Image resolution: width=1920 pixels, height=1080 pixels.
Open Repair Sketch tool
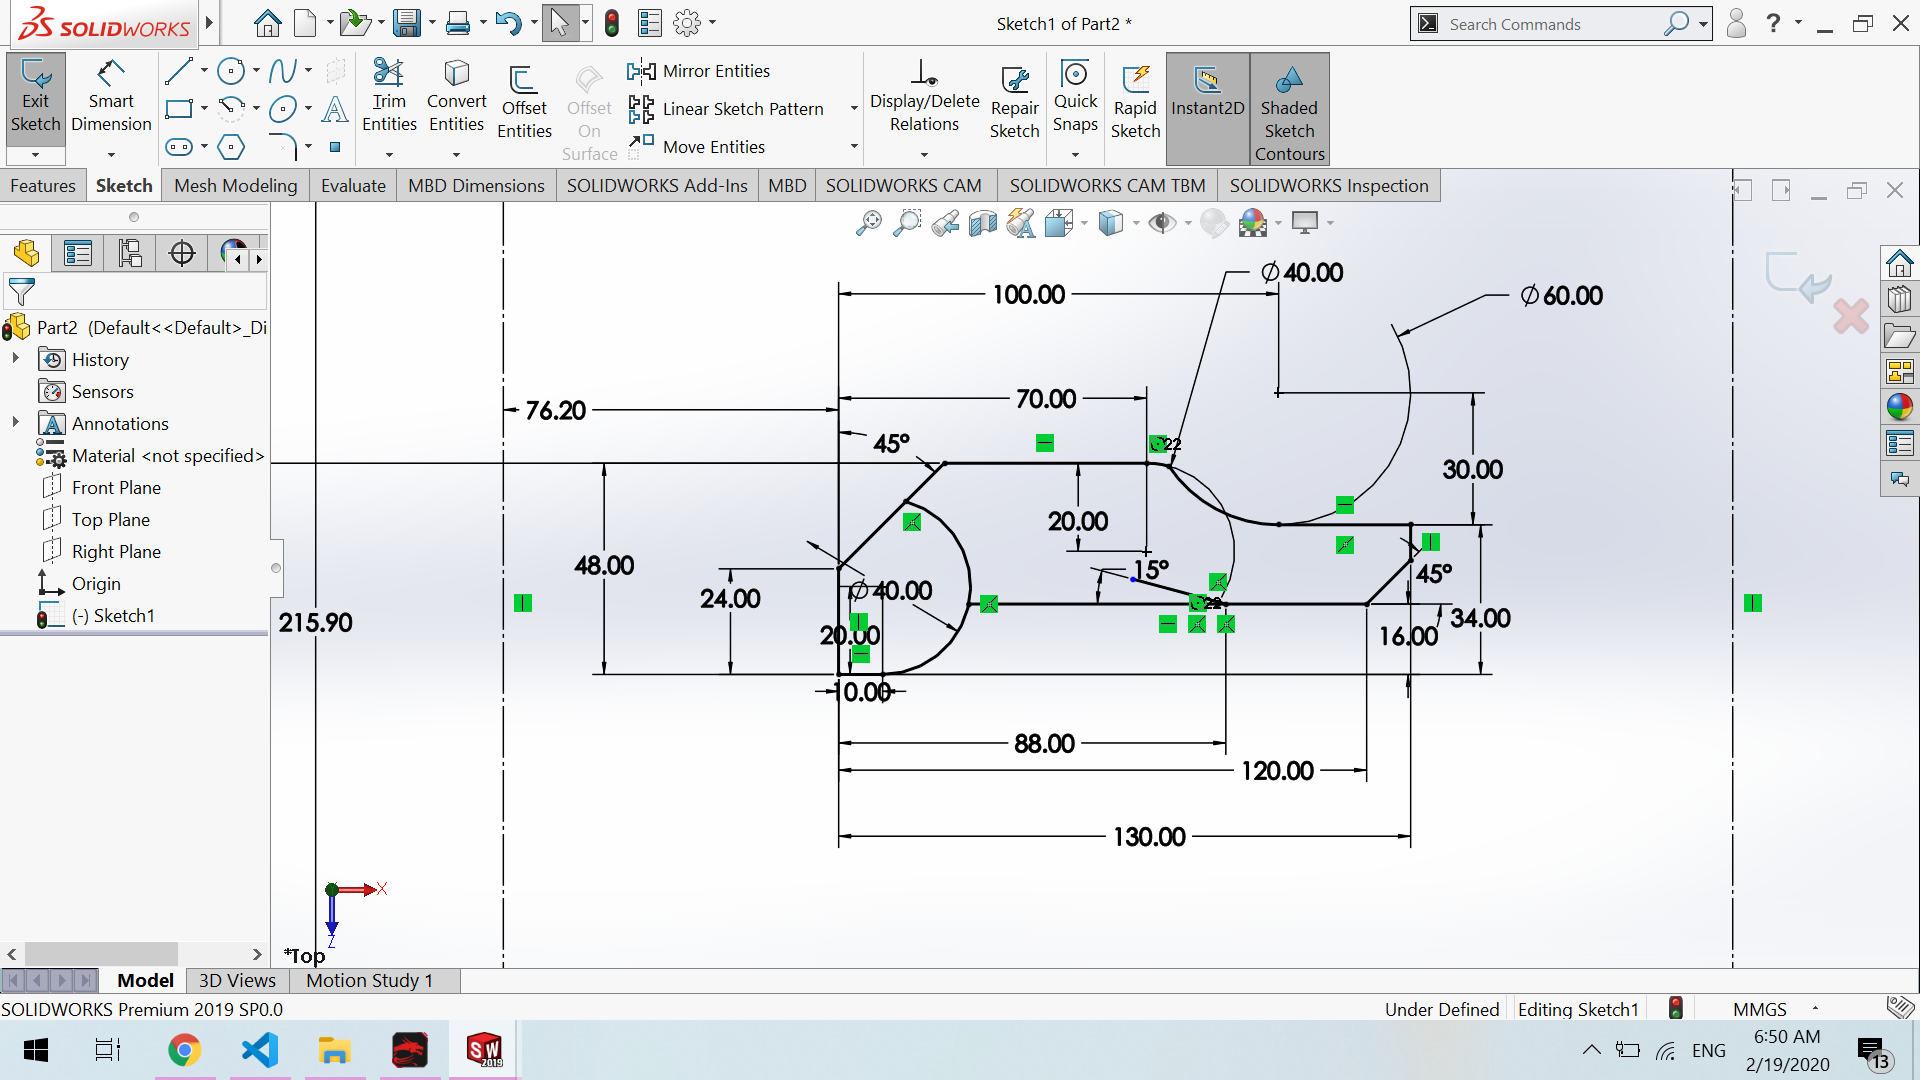point(1014,105)
